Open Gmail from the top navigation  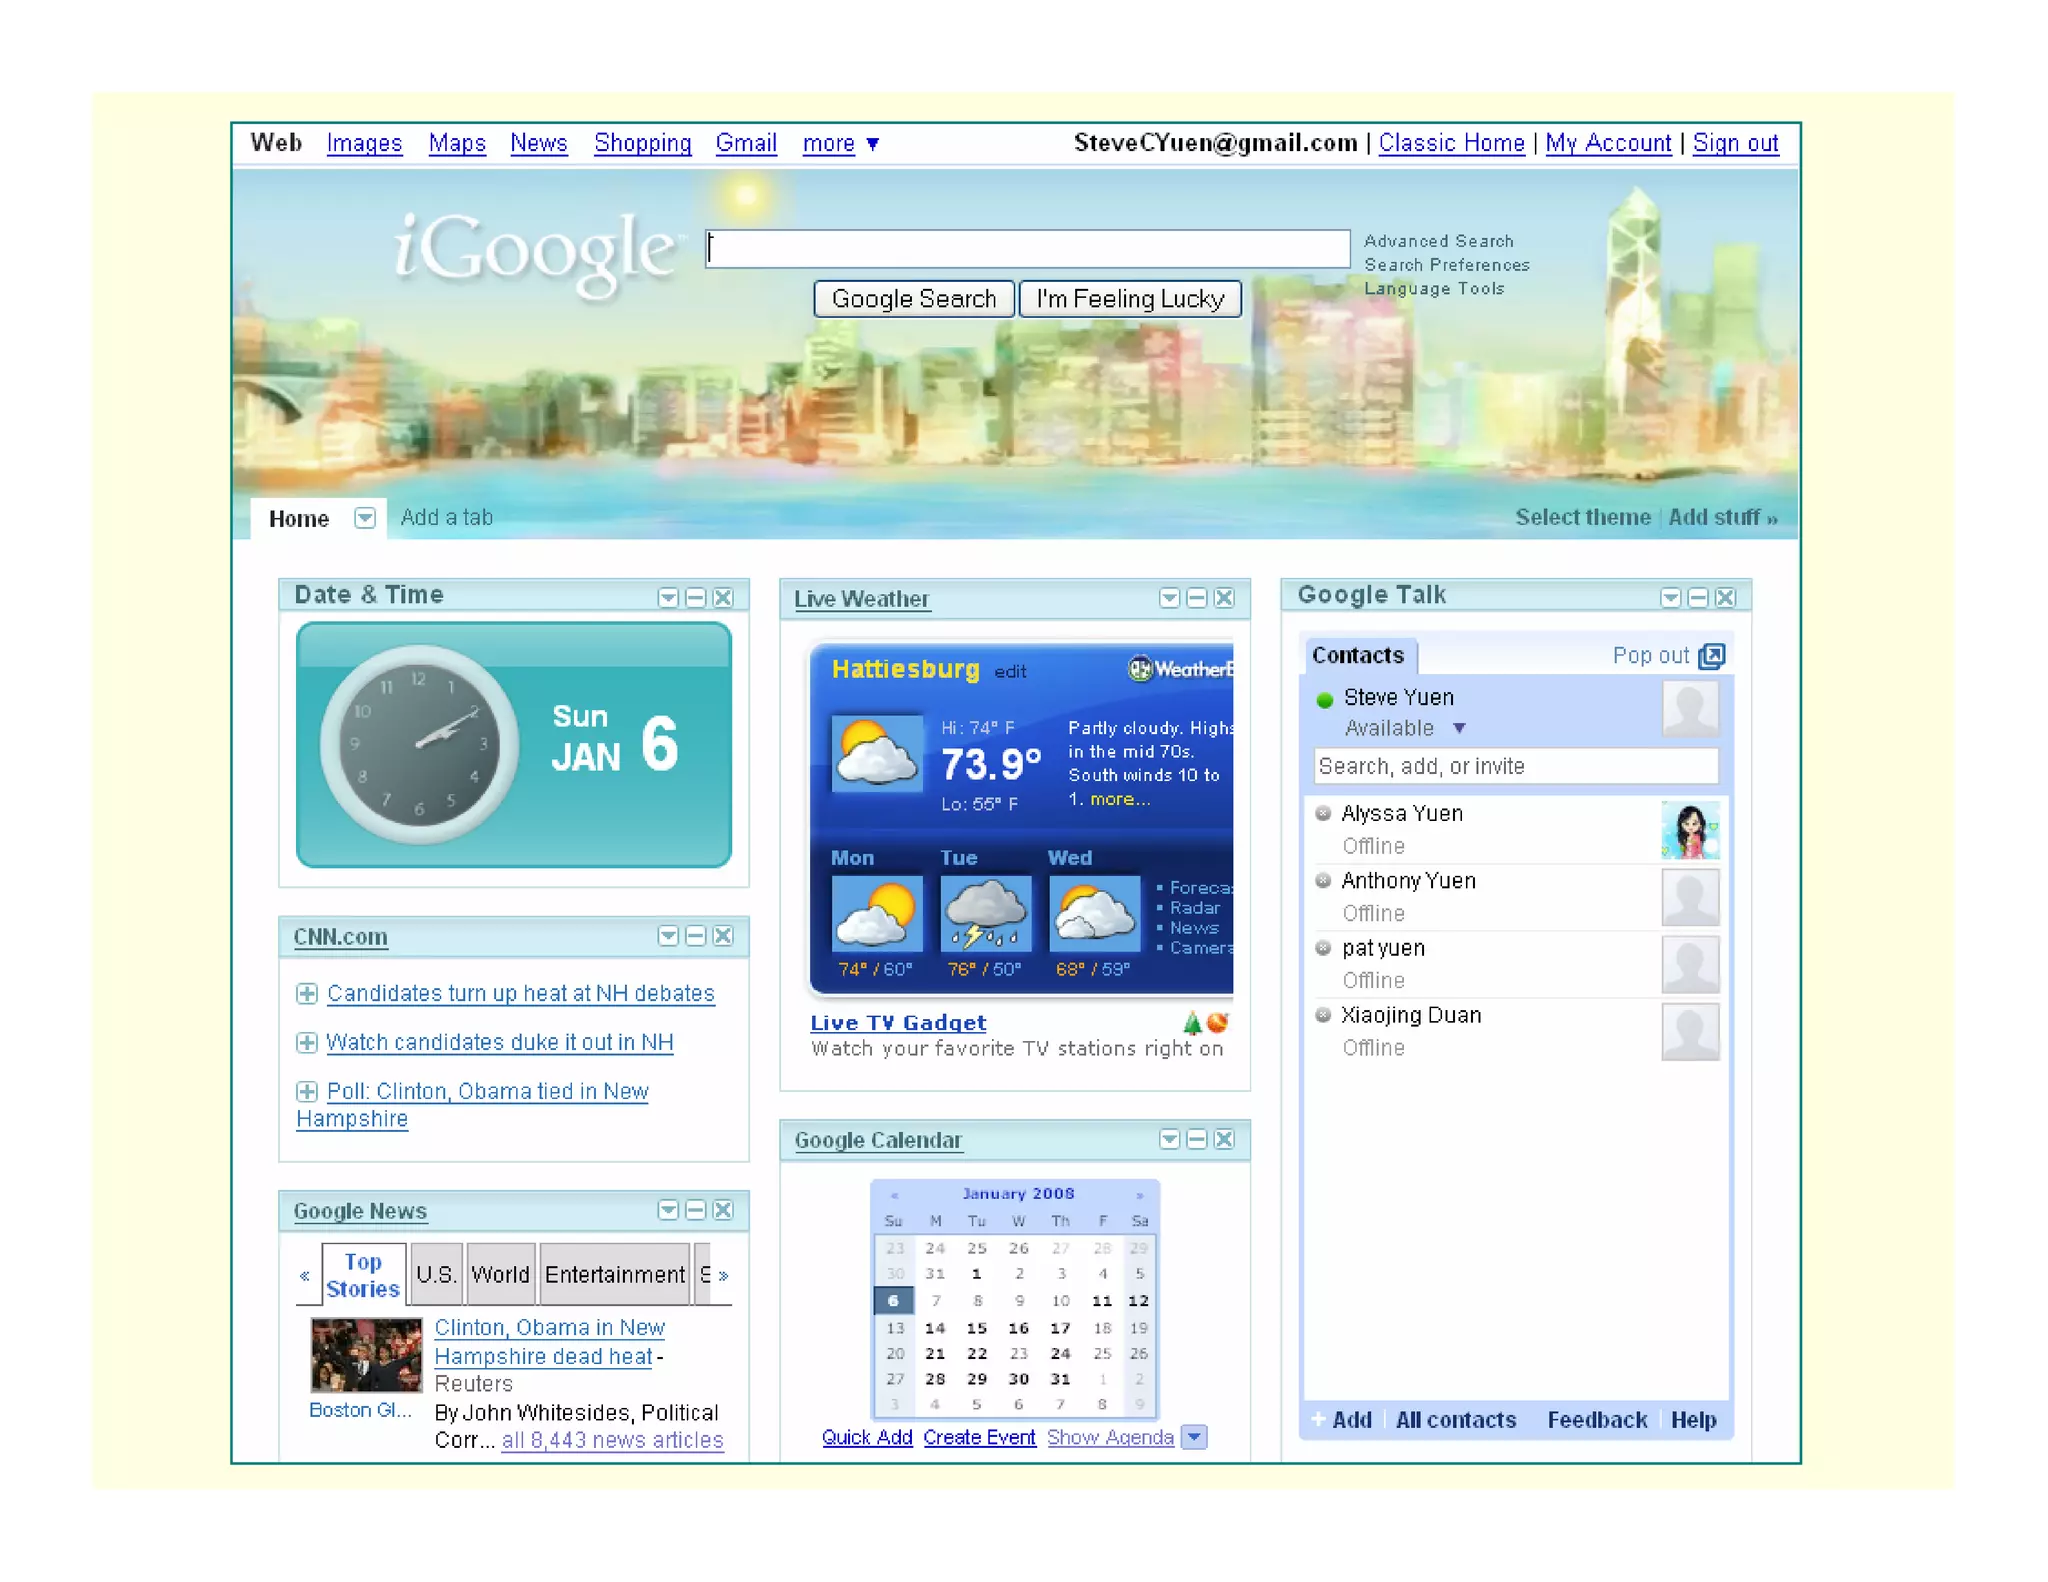746,144
